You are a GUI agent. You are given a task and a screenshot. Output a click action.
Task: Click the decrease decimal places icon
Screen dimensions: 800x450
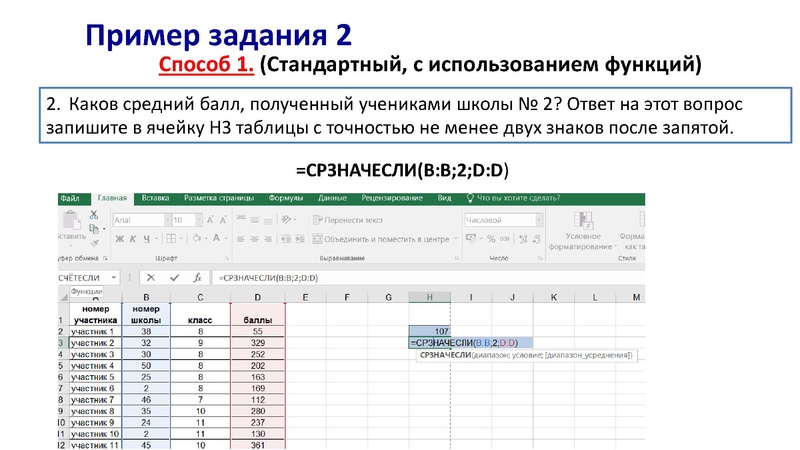click(536, 239)
